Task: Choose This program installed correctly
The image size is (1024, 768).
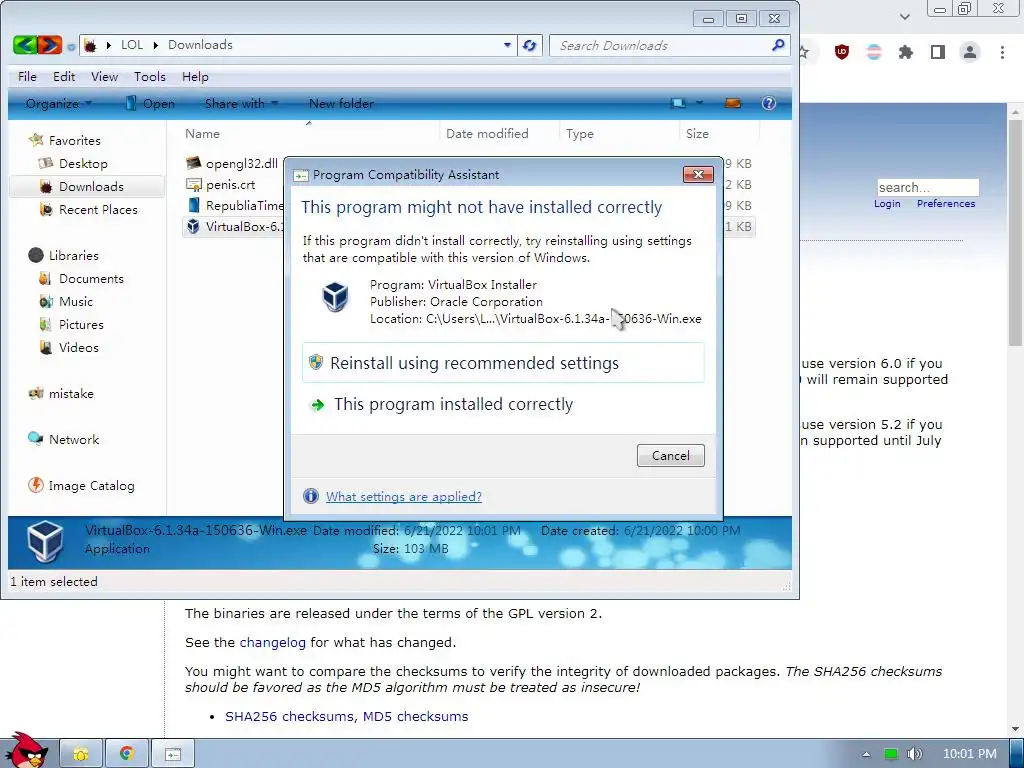Action: [503, 404]
